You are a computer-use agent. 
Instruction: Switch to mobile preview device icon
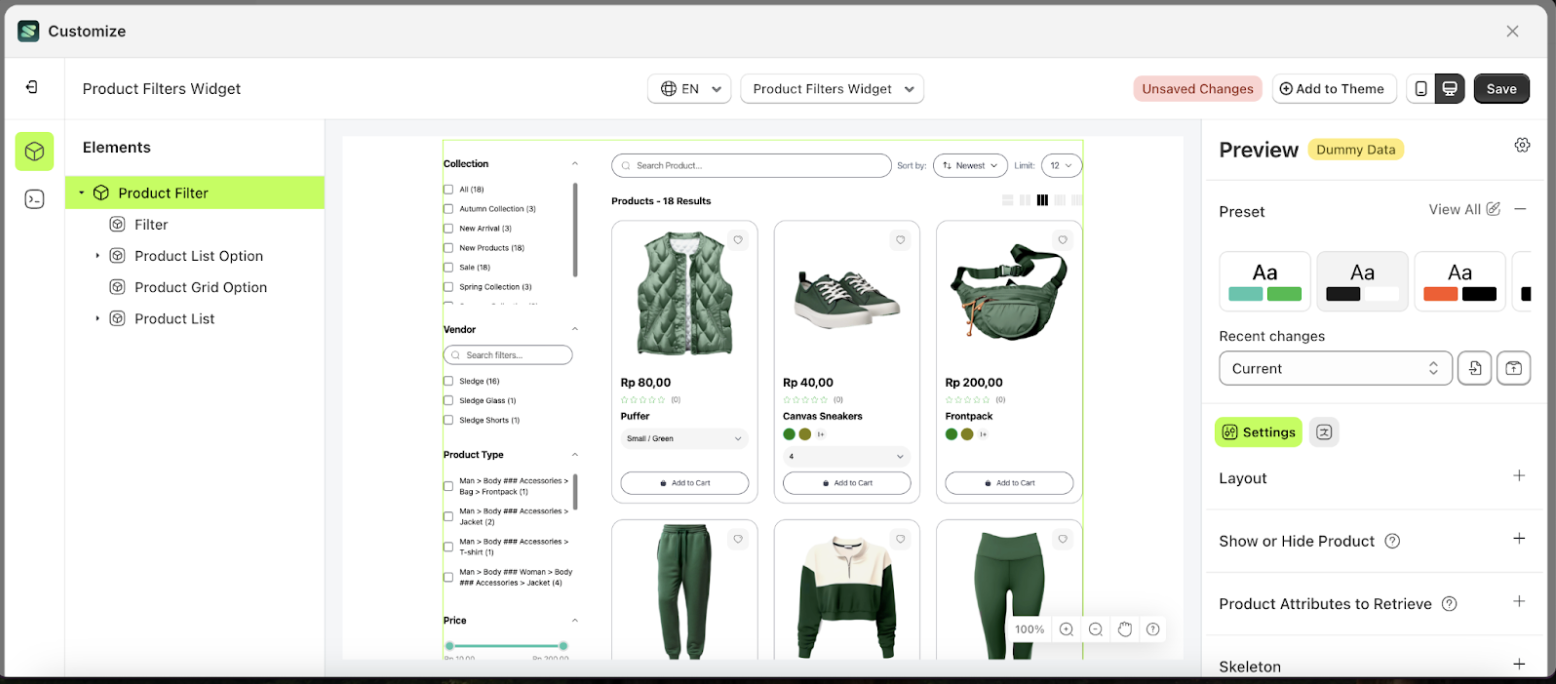coord(1420,89)
